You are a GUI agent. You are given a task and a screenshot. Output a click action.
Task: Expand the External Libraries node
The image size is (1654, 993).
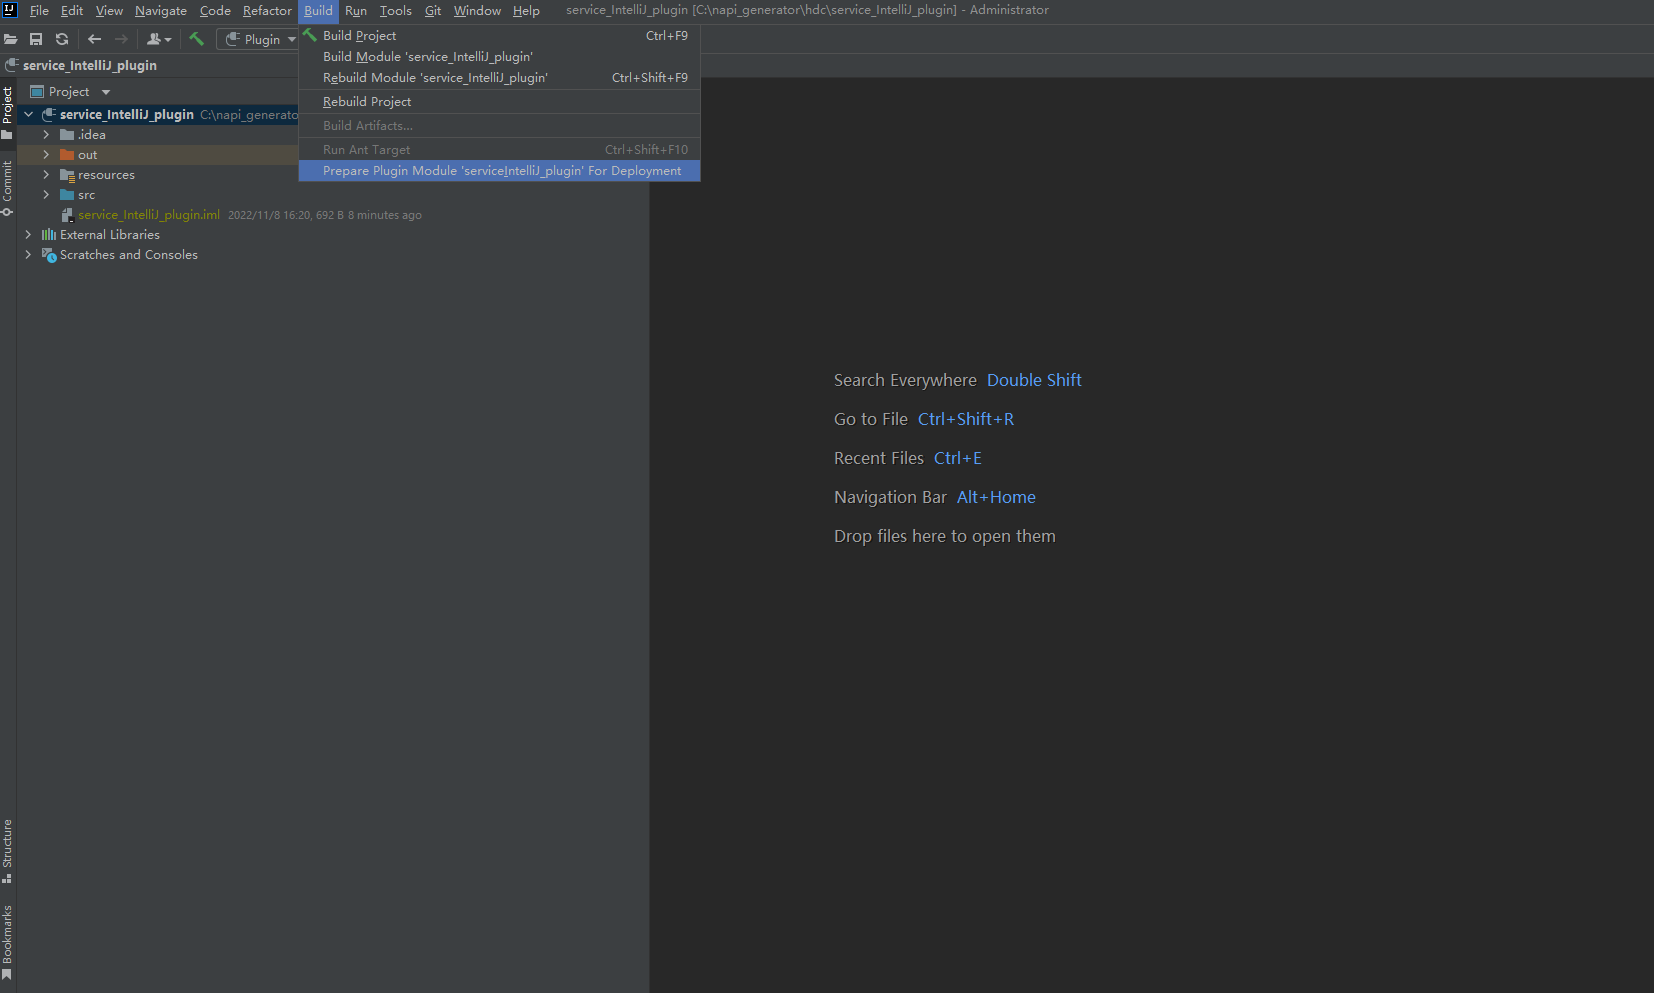coord(28,235)
